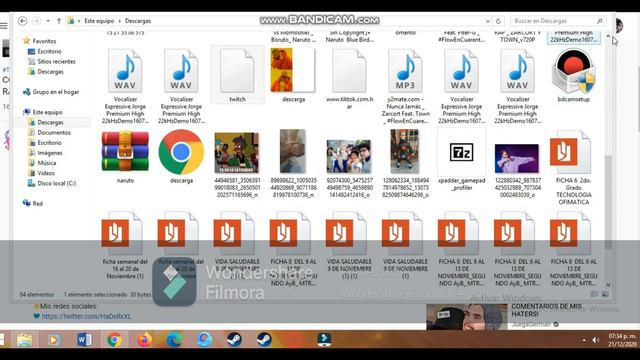The height and width of the screenshot is (360, 640).
Task: Select the y2mate.com MP3 file
Action: click(x=405, y=71)
